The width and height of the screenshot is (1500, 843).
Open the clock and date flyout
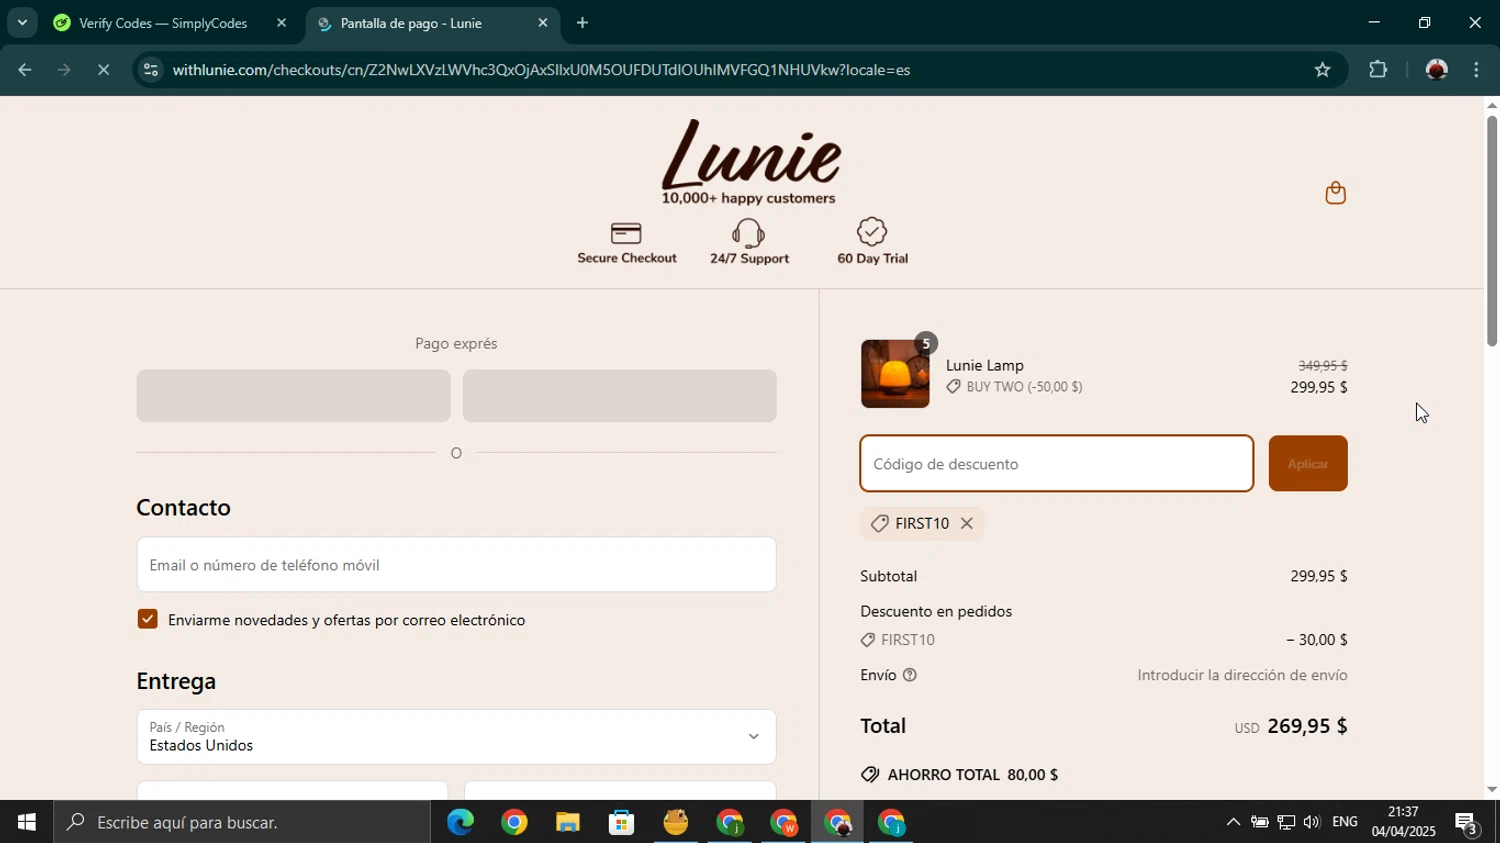click(x=1403, y=822)
